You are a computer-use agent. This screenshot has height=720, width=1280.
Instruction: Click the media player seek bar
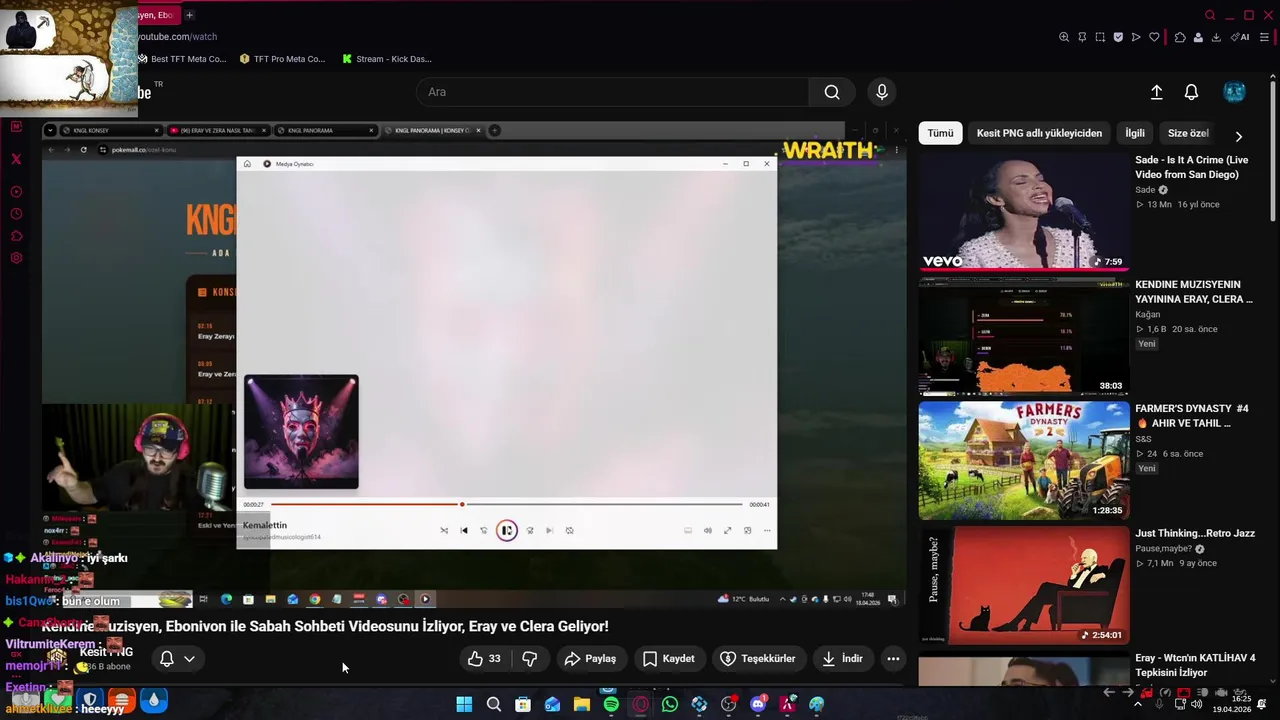pos(507,505)
